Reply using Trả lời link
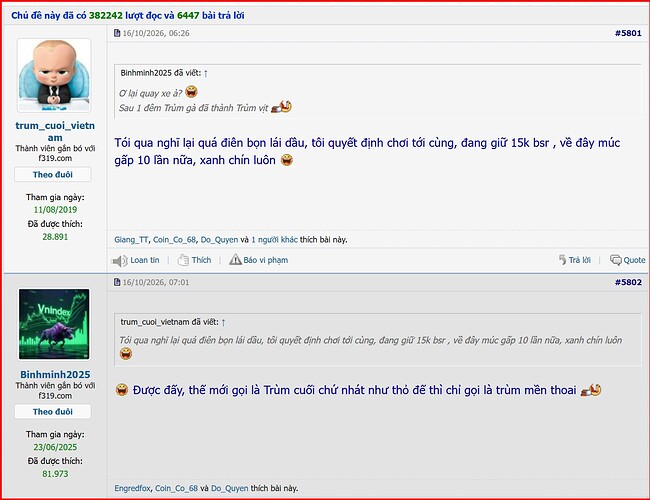Viewport: 650px width, 500px height. [579, 260]
